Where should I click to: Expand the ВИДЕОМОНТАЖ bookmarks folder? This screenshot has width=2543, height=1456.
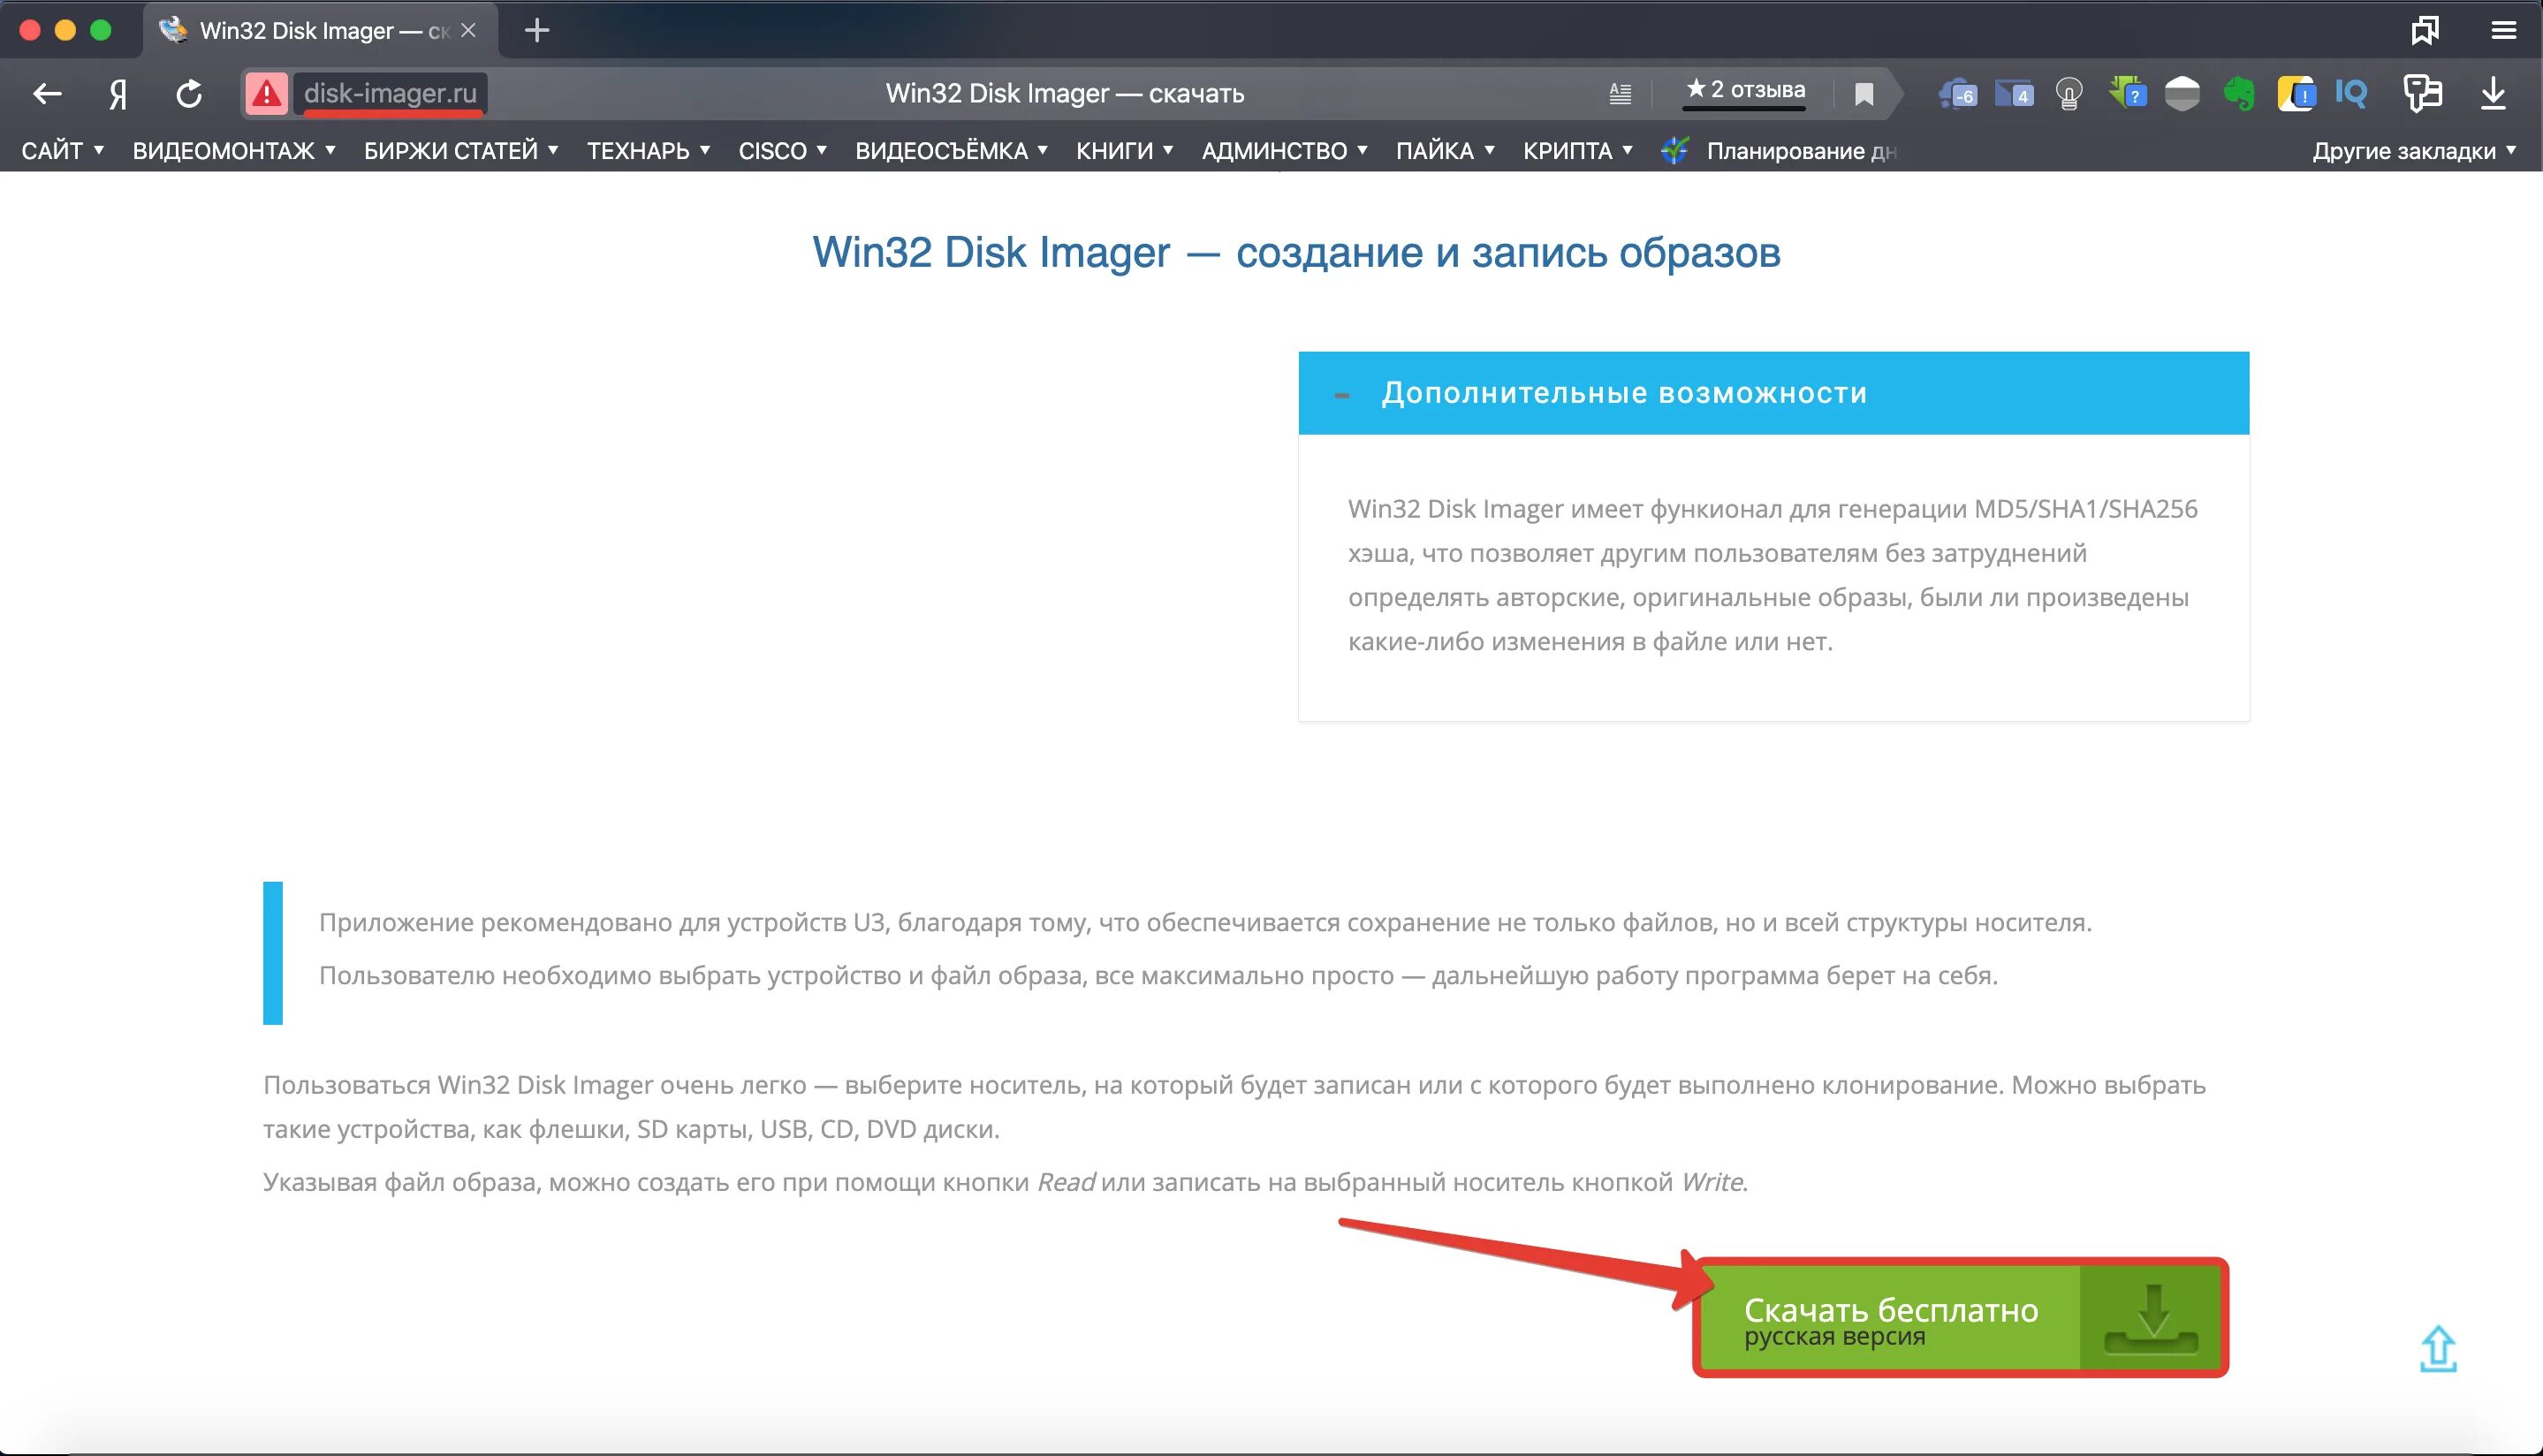pos(233,151)
